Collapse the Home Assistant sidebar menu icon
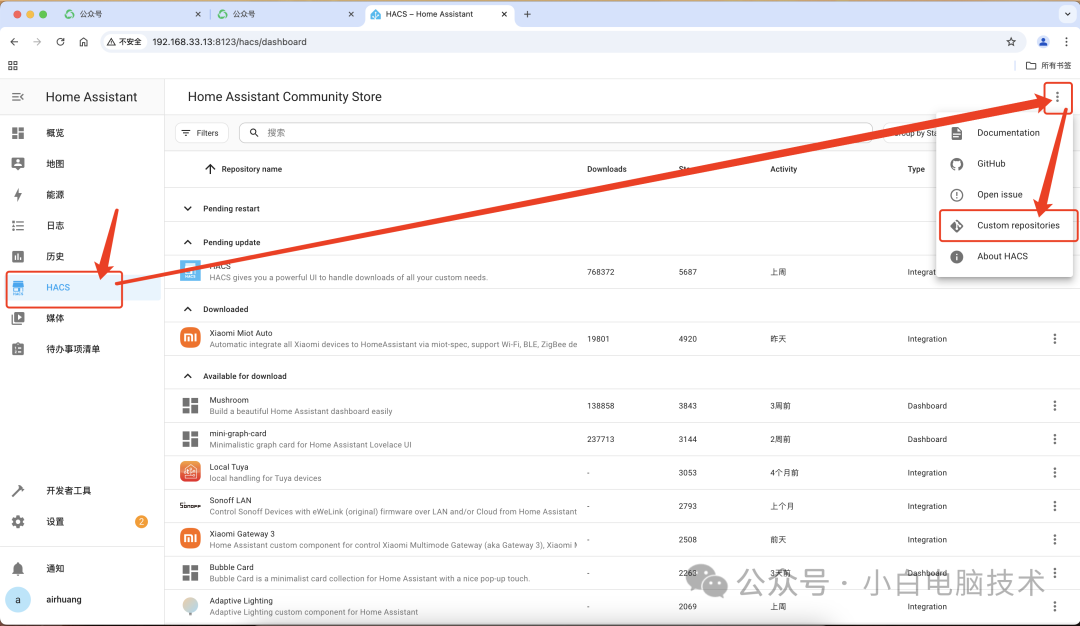1080x626 pixels. tap(18, 97)
